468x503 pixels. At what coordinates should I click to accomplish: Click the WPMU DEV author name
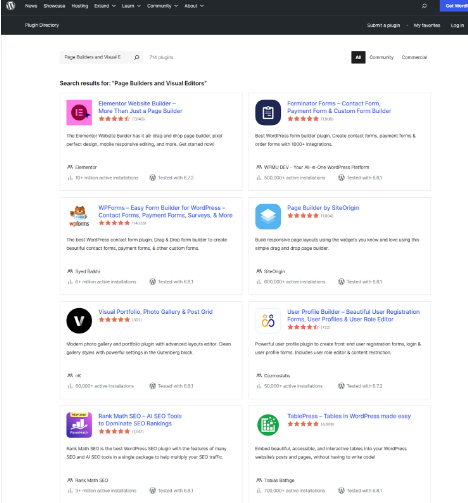(316, 167)
